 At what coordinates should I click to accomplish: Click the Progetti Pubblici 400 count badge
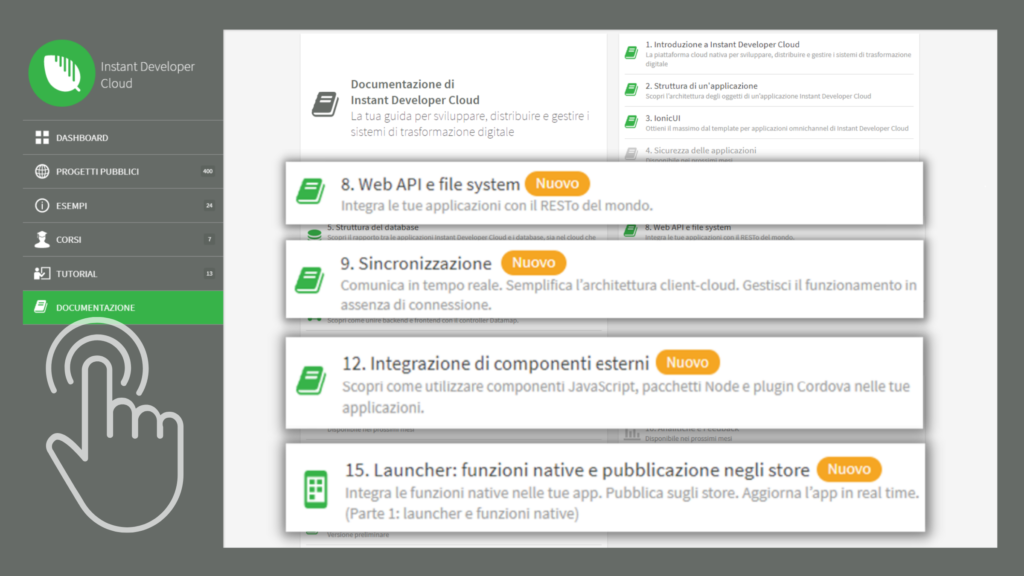coord(208,171)
